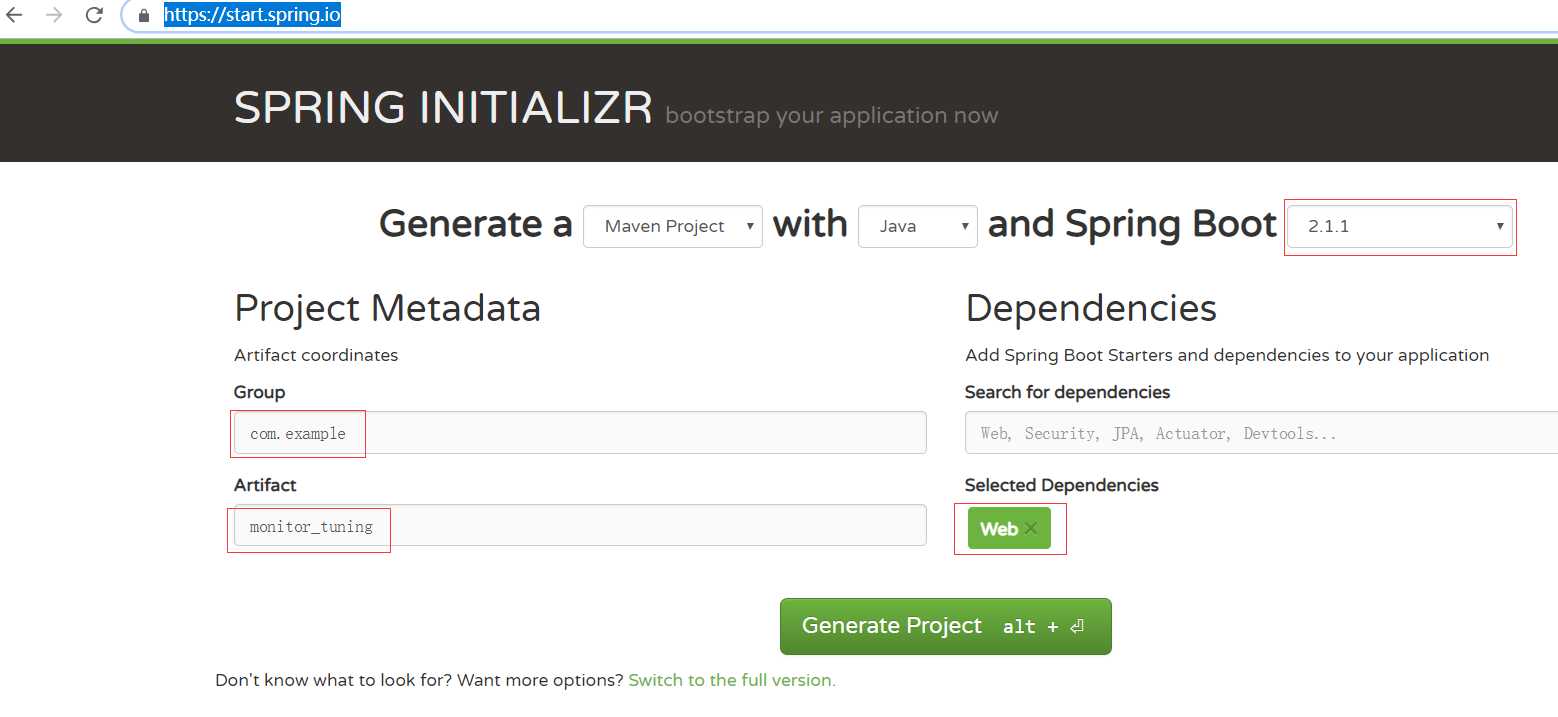Edit the Group field containing com.example

[x=580, y=433]
